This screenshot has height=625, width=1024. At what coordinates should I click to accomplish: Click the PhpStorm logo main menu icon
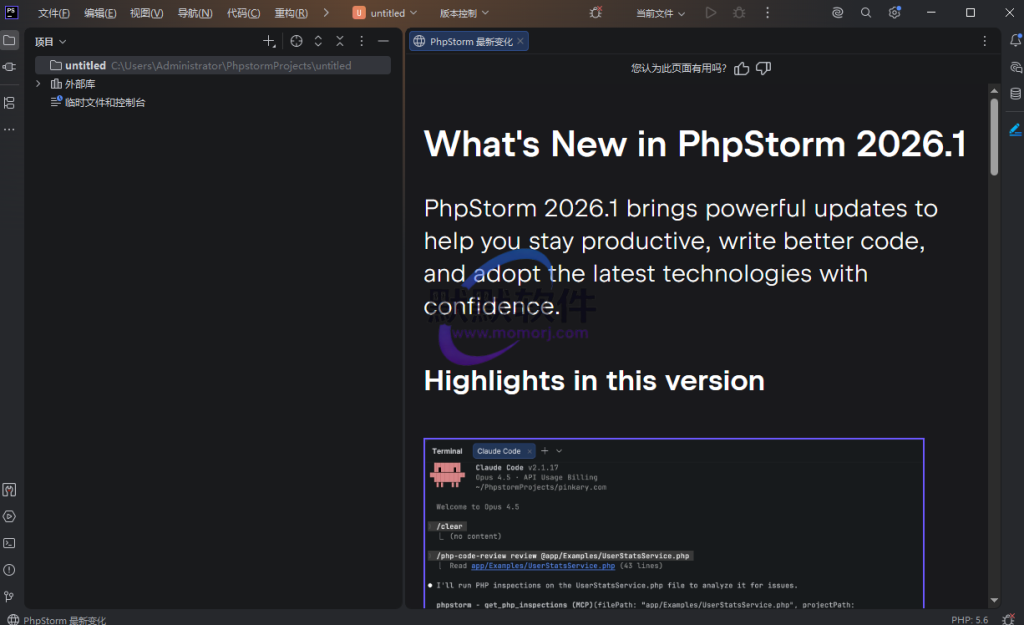[x=11, y=12]
